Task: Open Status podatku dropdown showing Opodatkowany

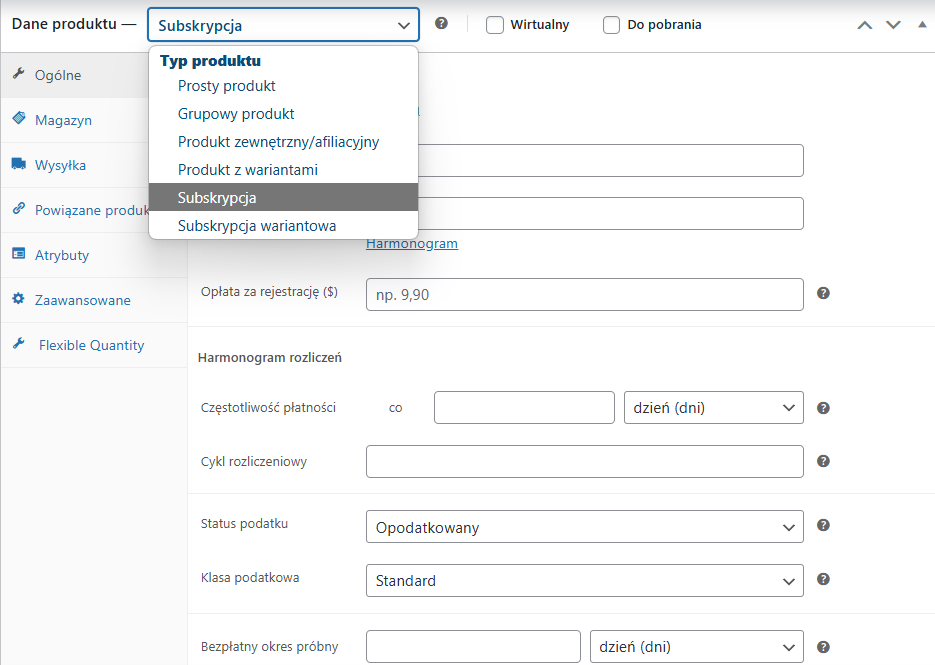Action: (x=584, y=527)
